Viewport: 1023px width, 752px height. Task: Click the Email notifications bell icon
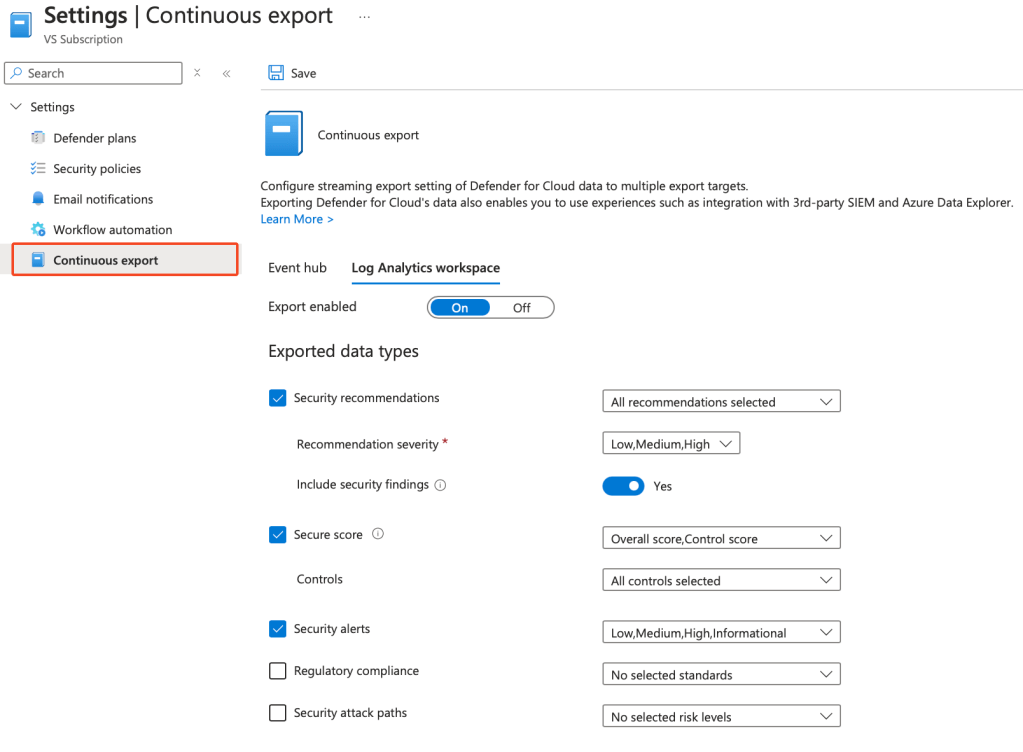point(38,199)
